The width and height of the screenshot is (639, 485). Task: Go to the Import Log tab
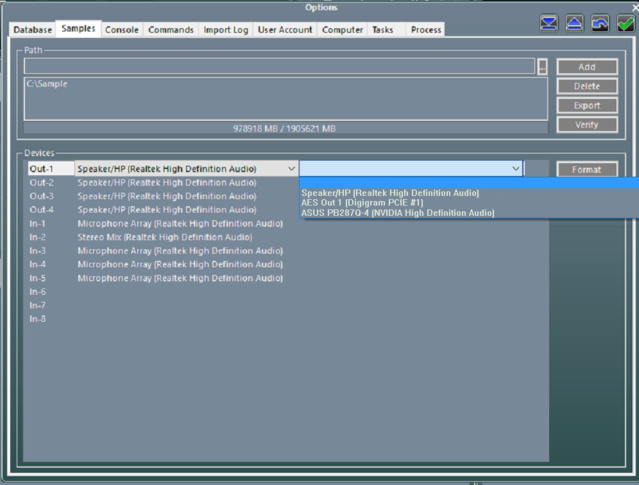coord(225,30)
